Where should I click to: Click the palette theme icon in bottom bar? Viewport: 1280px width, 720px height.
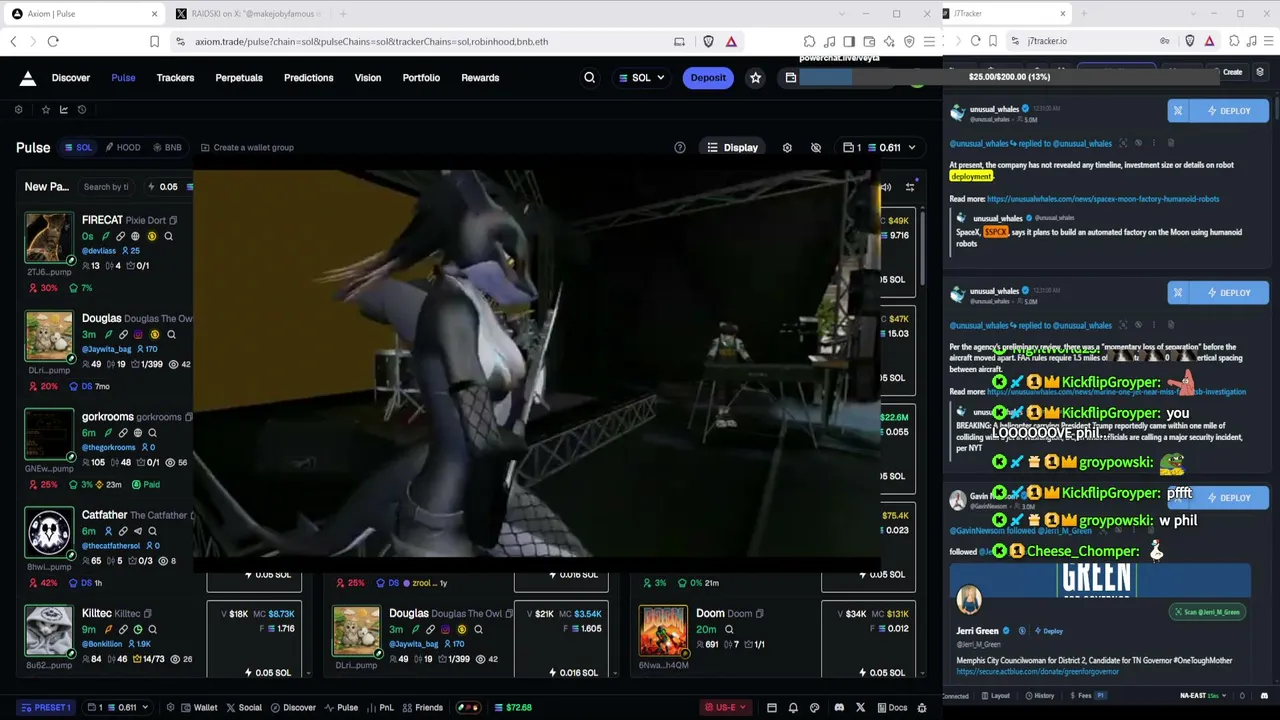814,708
